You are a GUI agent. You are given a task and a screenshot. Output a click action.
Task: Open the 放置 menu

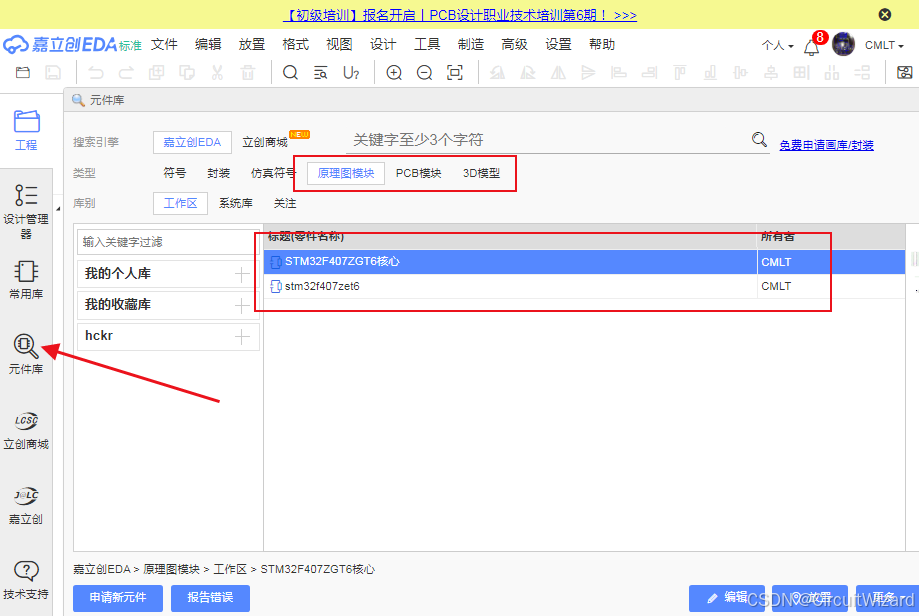pyautogui.click(x=251, y=45)
